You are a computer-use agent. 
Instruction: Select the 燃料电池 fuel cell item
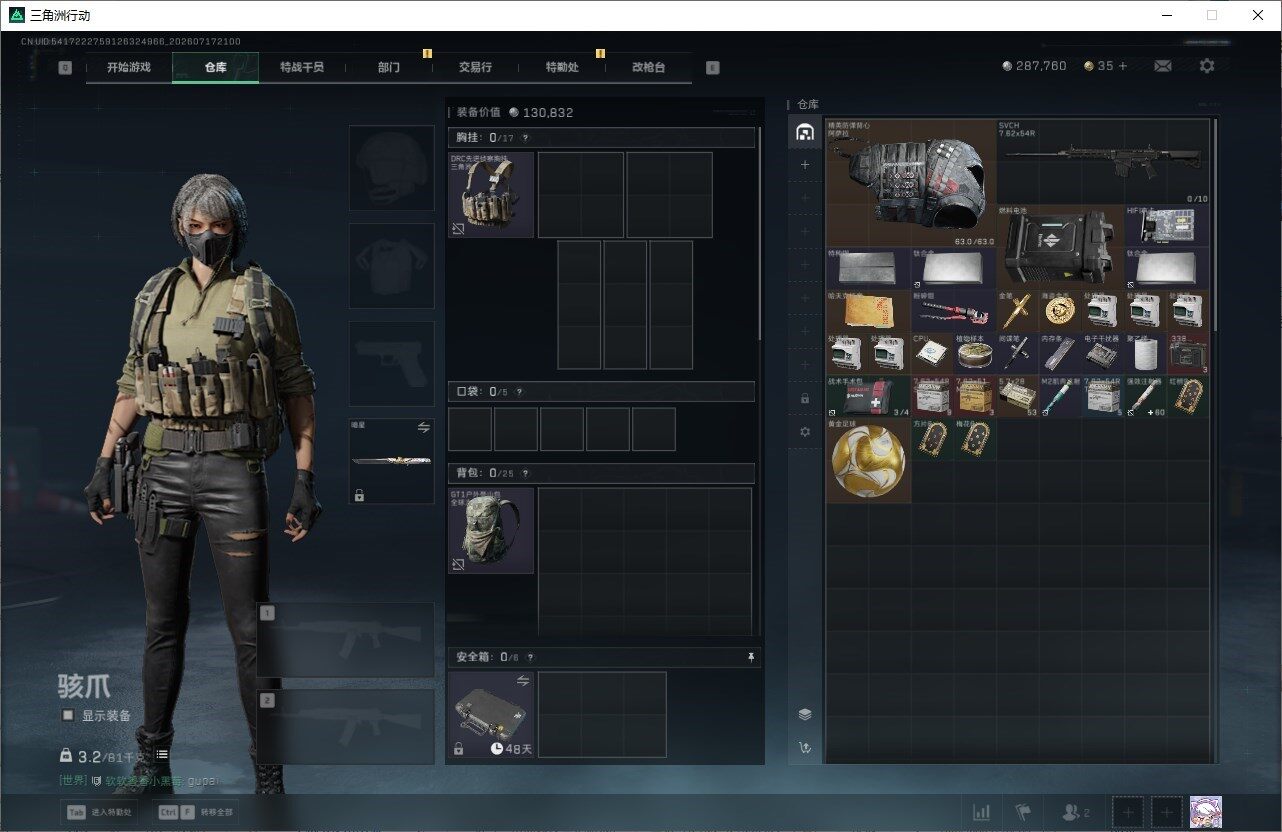coord(1060,247)
